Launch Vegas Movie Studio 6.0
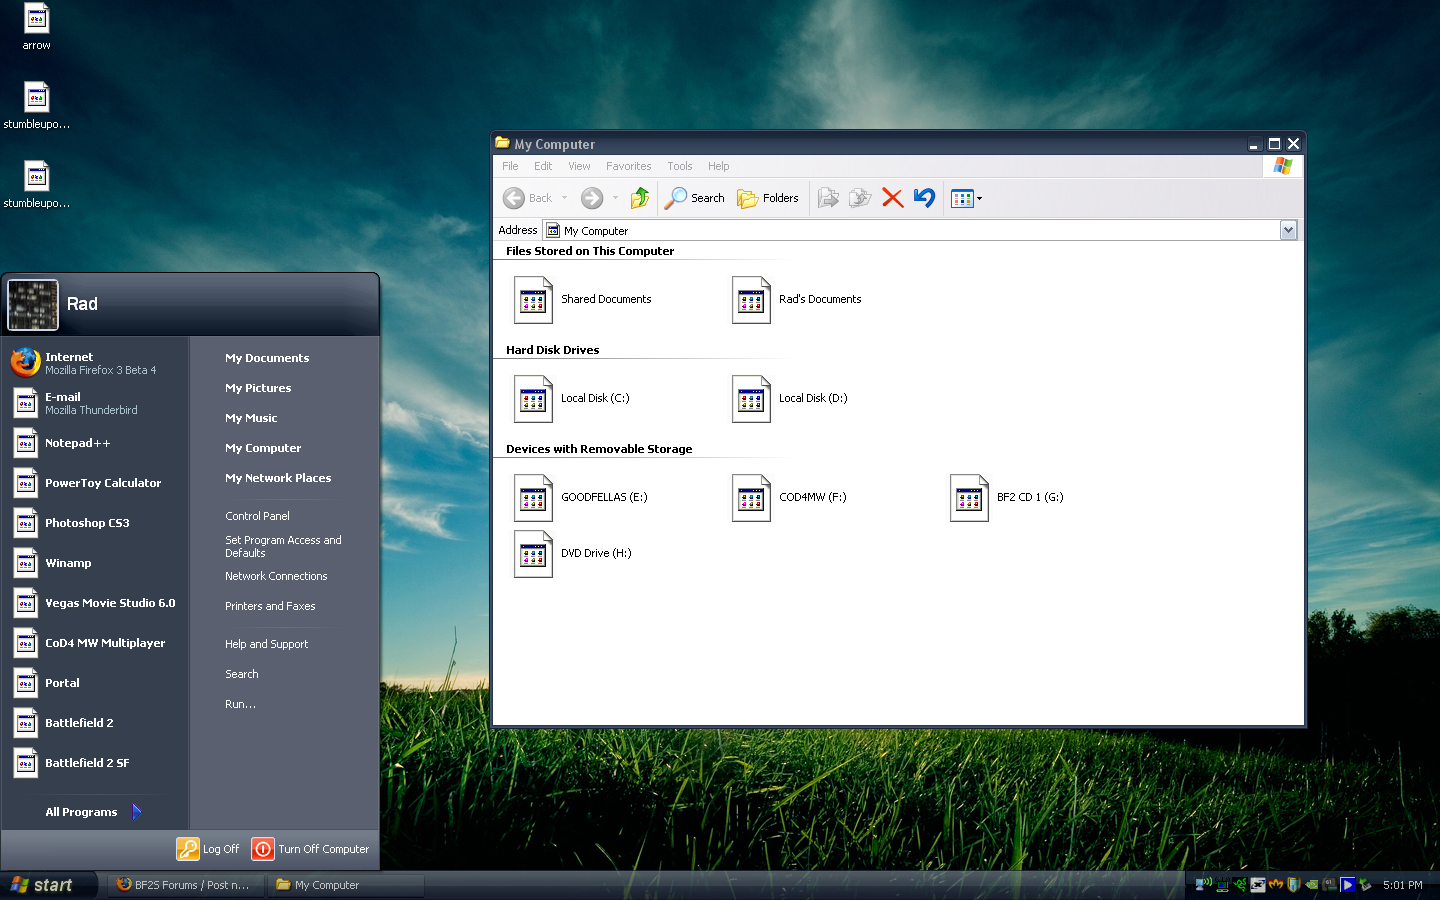The width and height of the screenshot is (1440, 900). point(96,603)
